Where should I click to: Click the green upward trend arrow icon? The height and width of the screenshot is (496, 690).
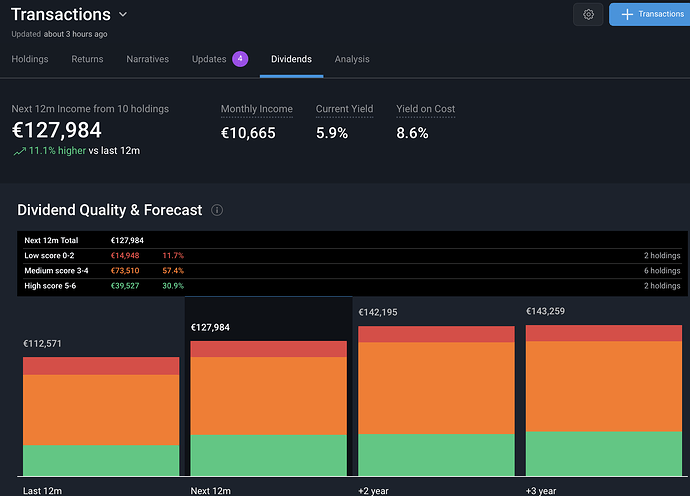tap(19, 151)
